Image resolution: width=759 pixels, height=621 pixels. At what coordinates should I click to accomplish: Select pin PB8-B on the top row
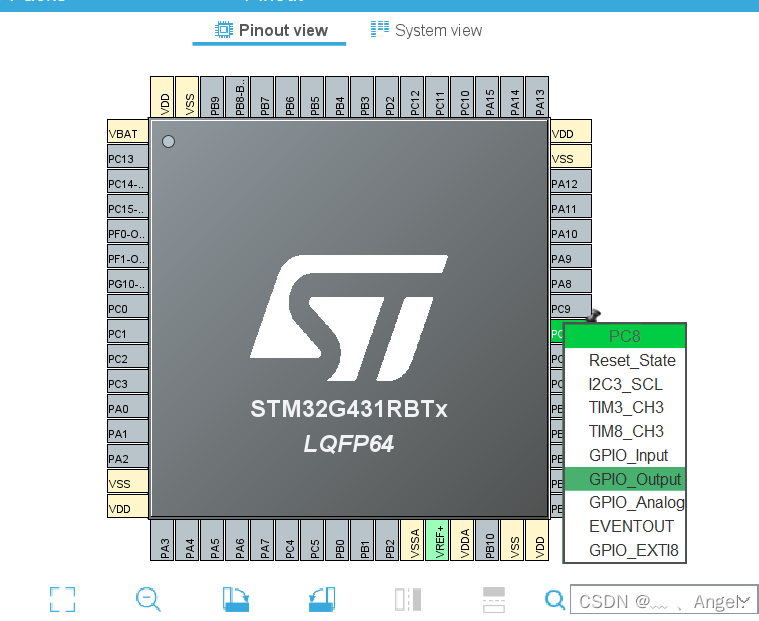[237, 97]
